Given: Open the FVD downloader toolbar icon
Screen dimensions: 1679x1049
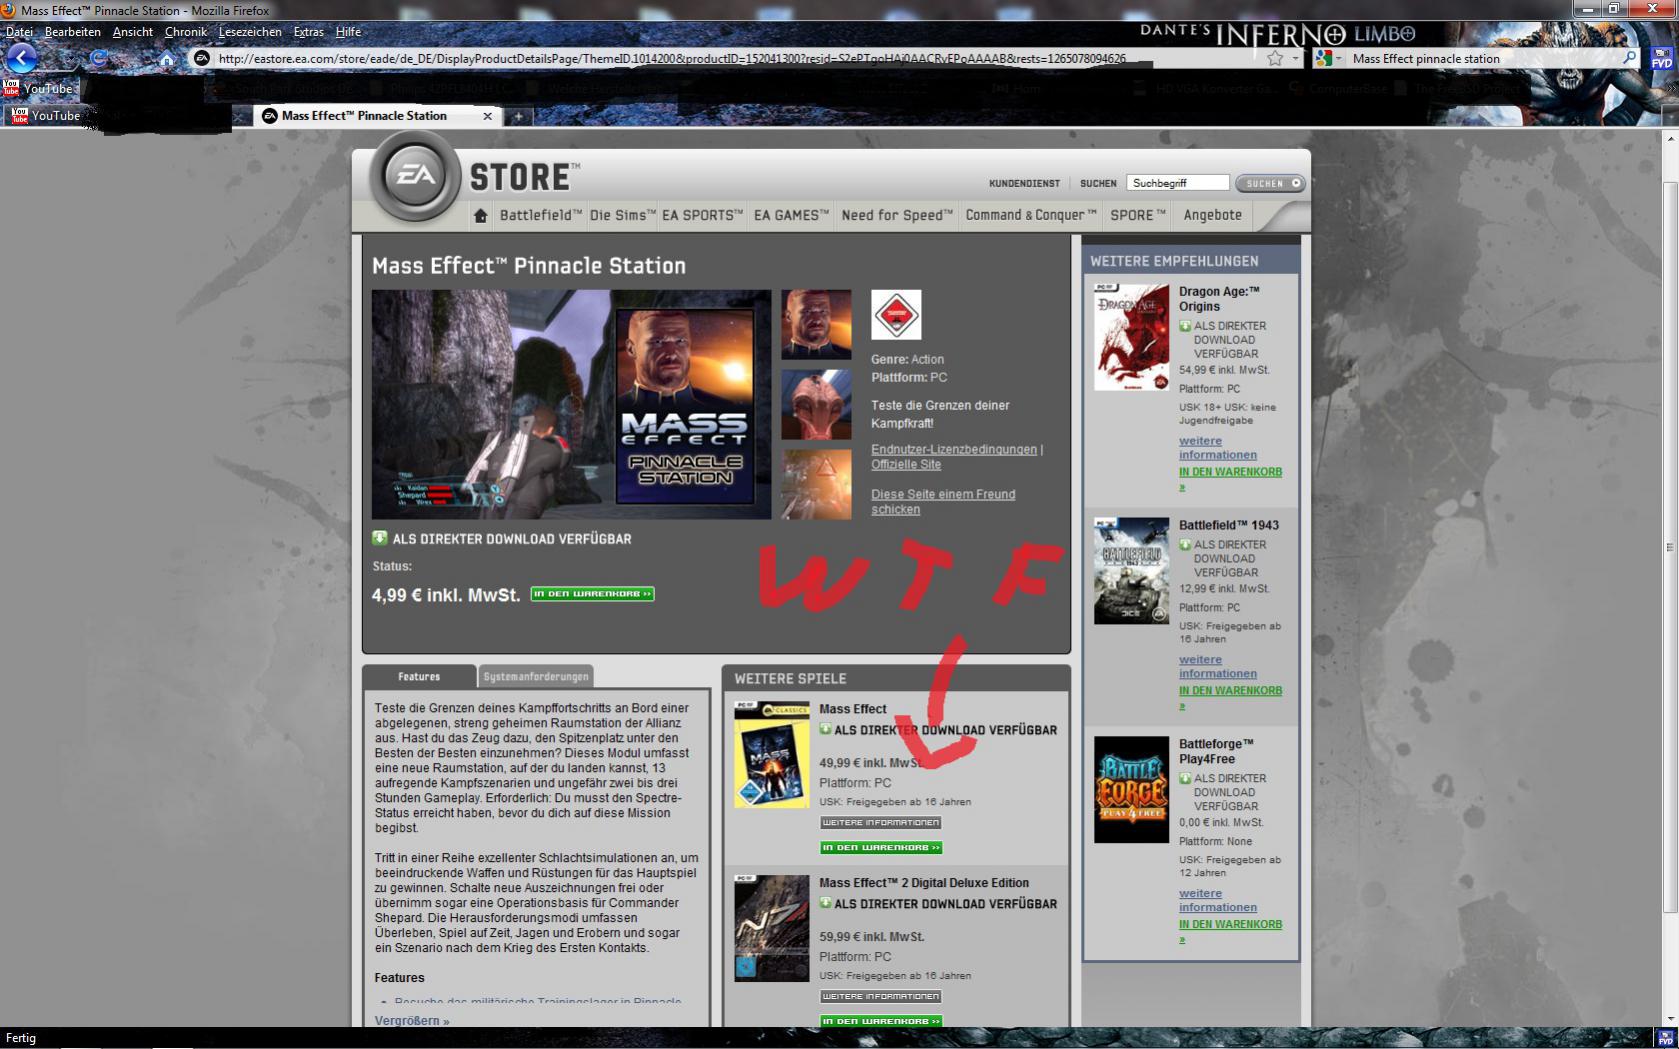Looking at the screenshot, I should coord(1660,58).
